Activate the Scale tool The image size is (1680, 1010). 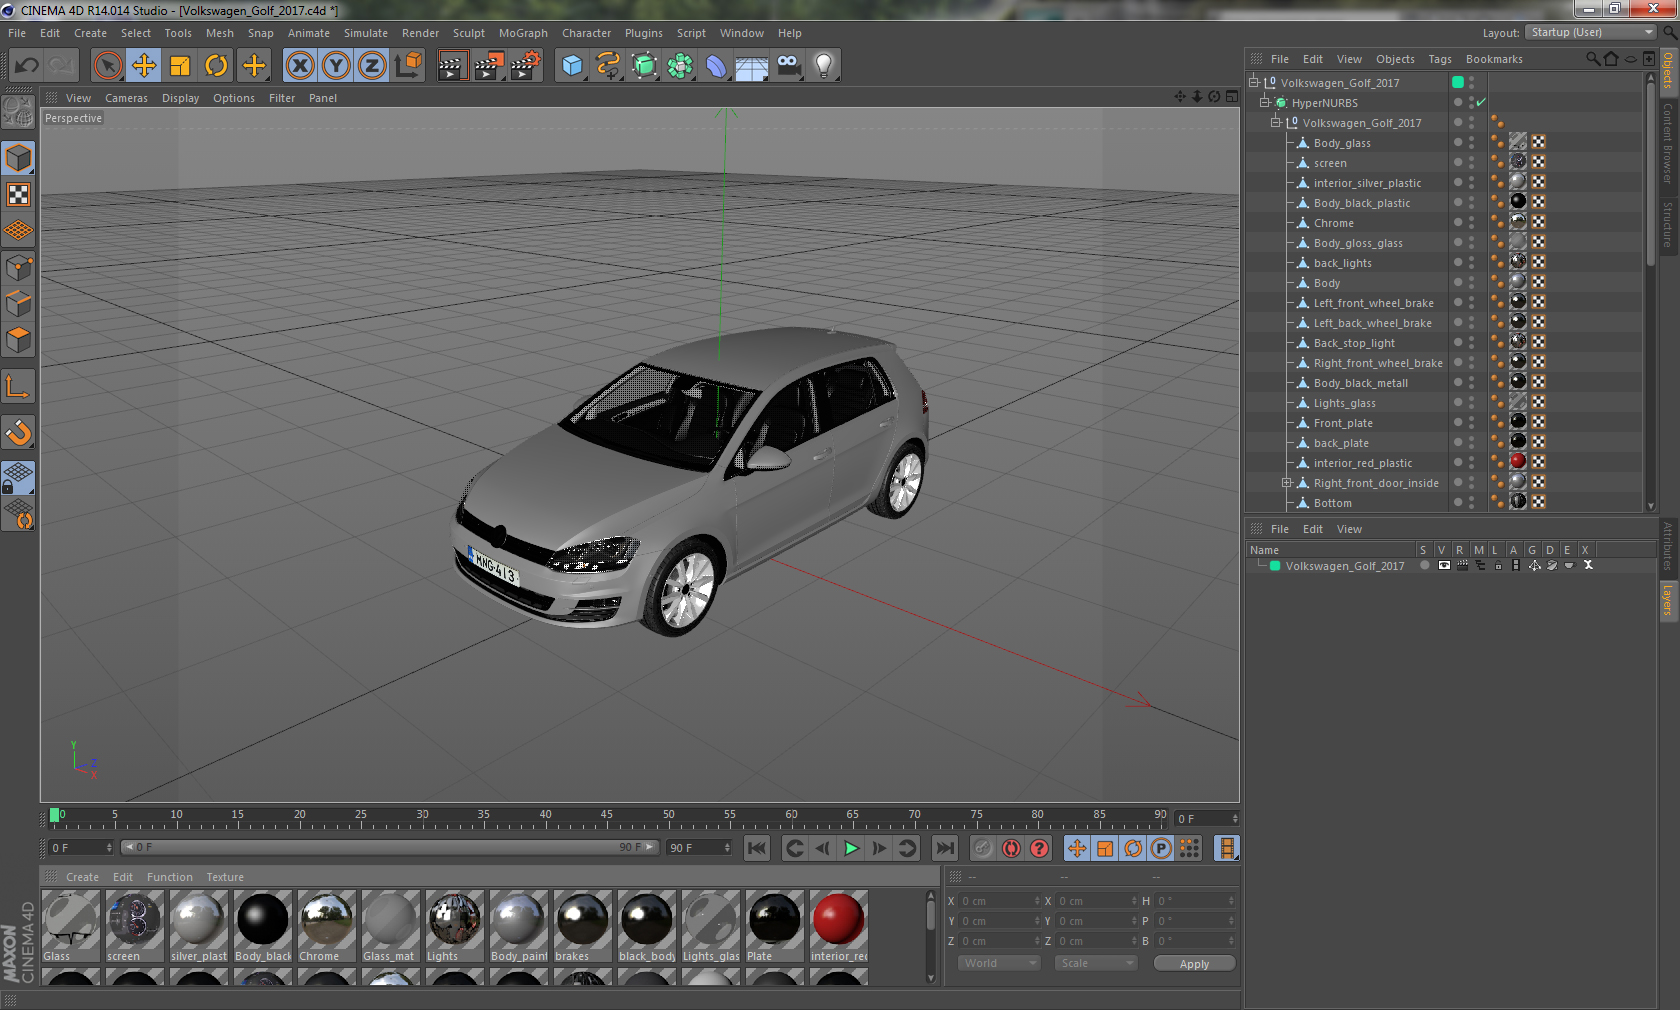180,66
